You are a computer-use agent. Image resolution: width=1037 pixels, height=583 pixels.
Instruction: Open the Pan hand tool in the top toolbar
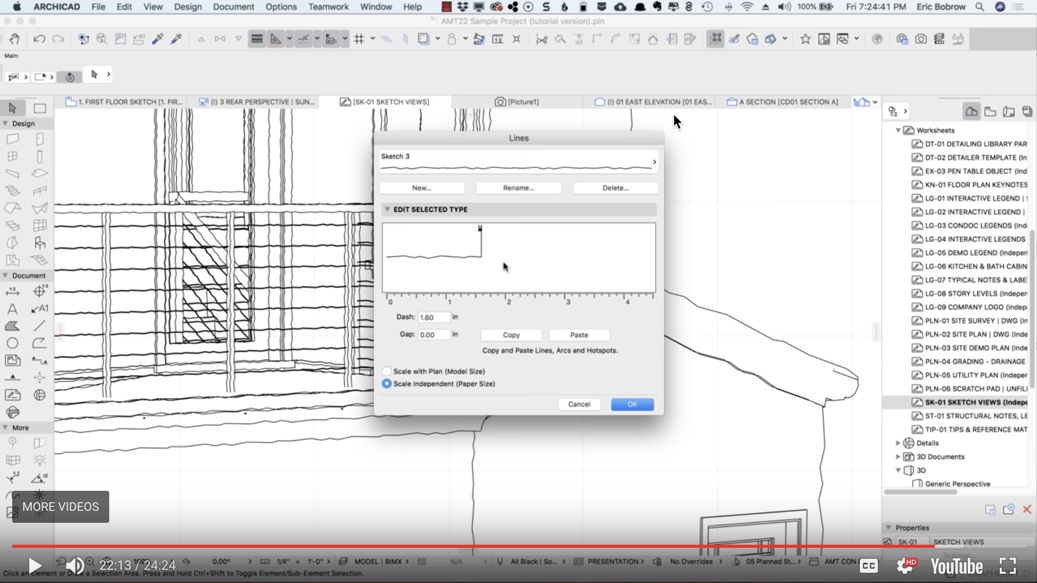click(15, 40)
